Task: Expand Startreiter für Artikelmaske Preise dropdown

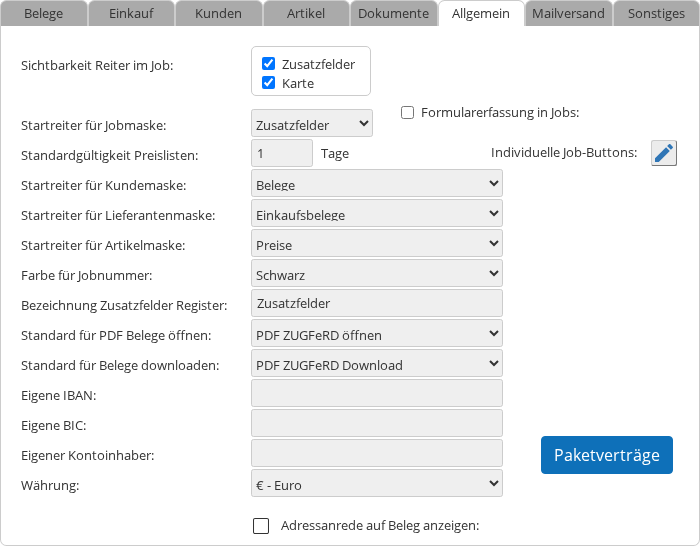Action: tap(376, 244)
